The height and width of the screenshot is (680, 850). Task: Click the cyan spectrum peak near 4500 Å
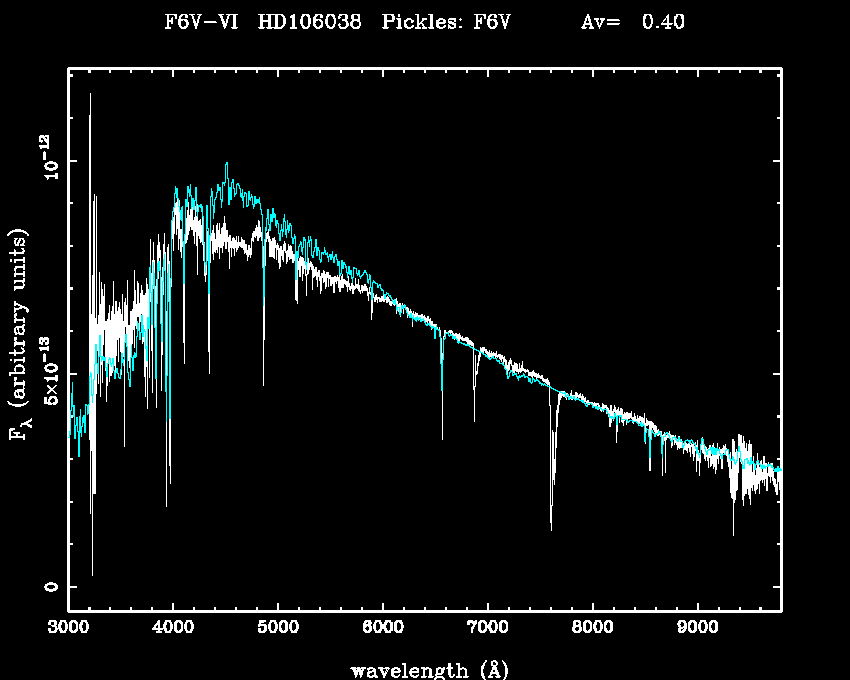coord(227,166)
